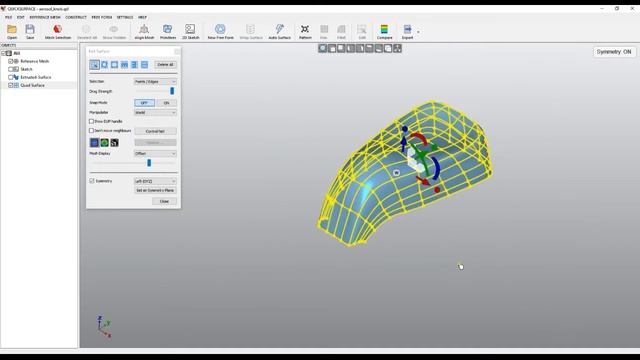Toggle the Extruded Surface visibility checkbox
The width and height of the screenshot is (640, 360).
[x=11, y=77]
